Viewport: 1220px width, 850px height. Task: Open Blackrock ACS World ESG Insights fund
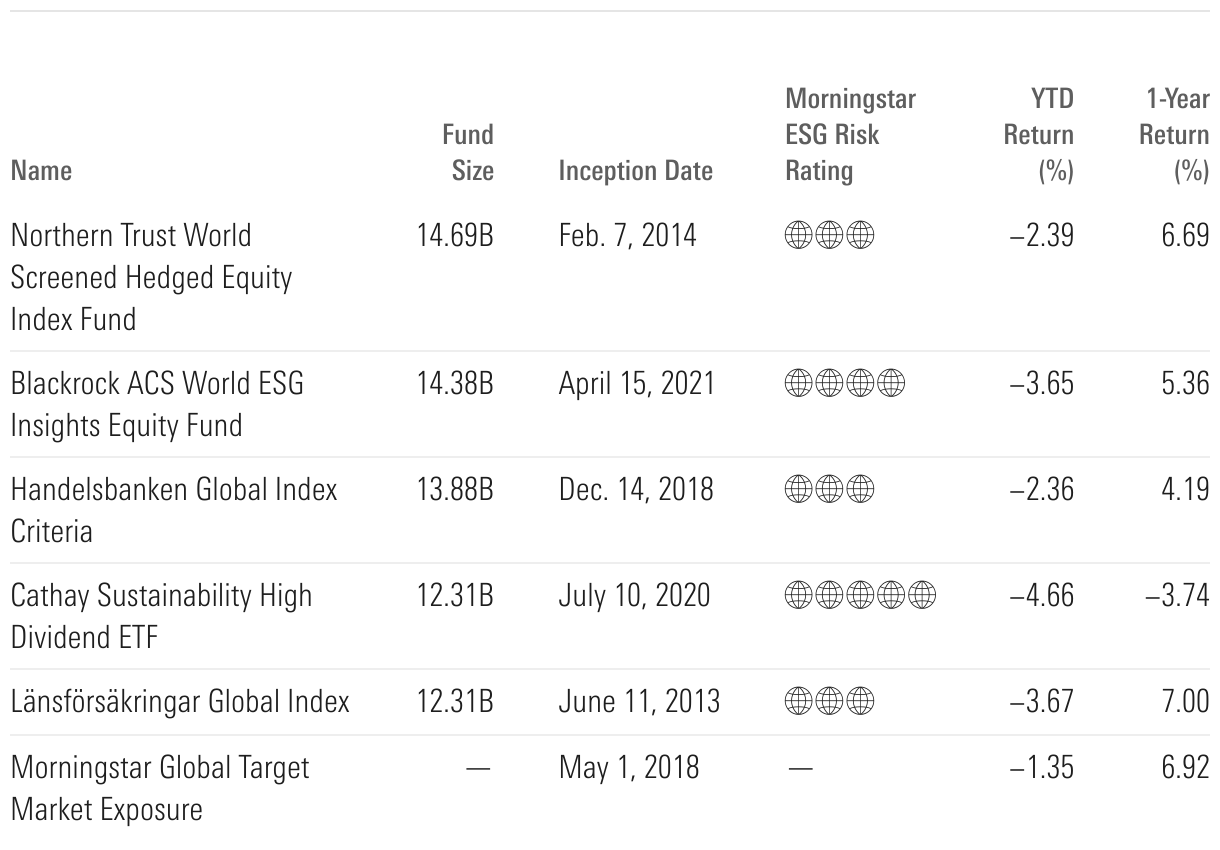[x=157, y=404]
